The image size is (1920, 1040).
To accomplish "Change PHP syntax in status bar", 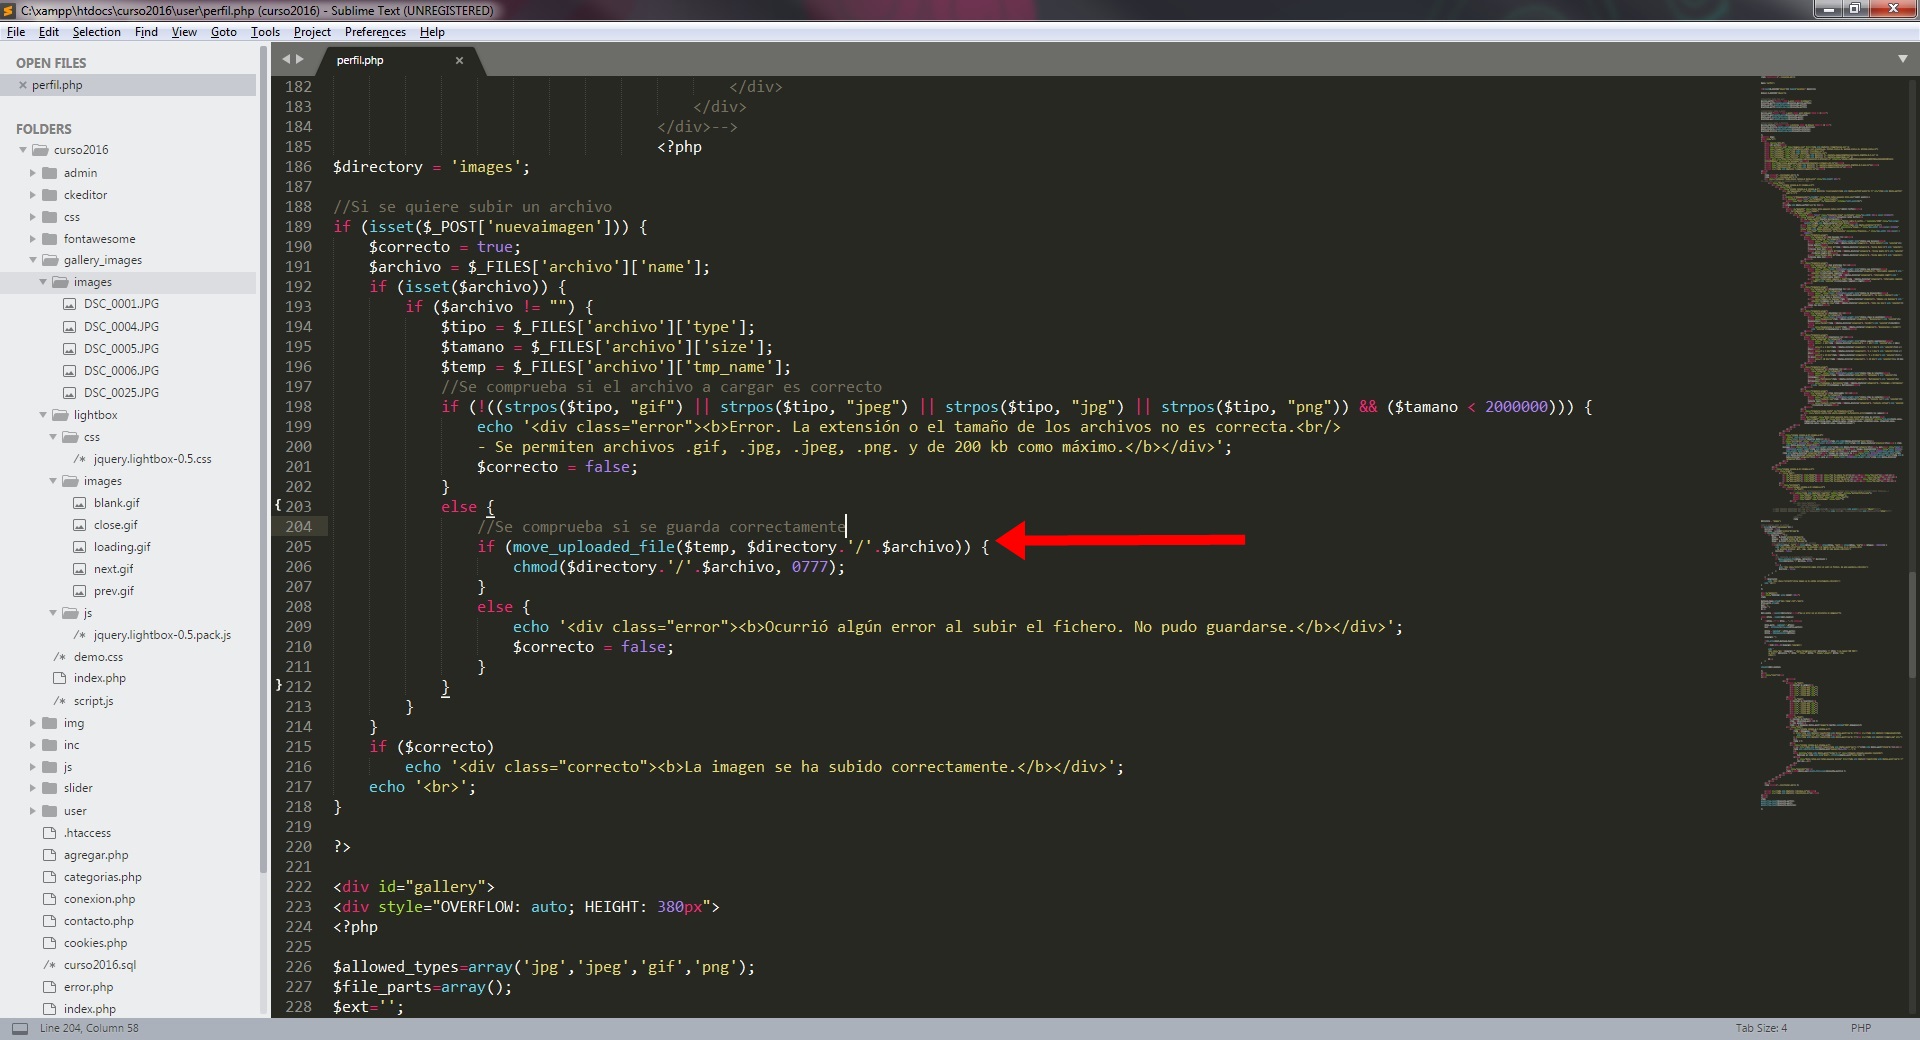I will [x=1860, y=1028].
